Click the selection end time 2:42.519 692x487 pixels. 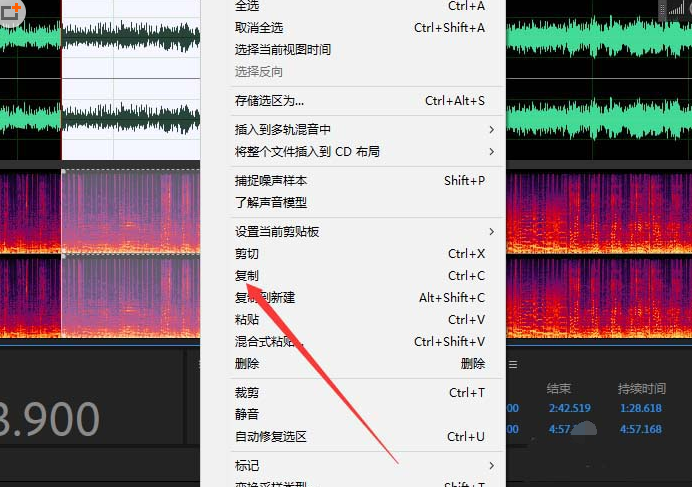tap(568, 408)
